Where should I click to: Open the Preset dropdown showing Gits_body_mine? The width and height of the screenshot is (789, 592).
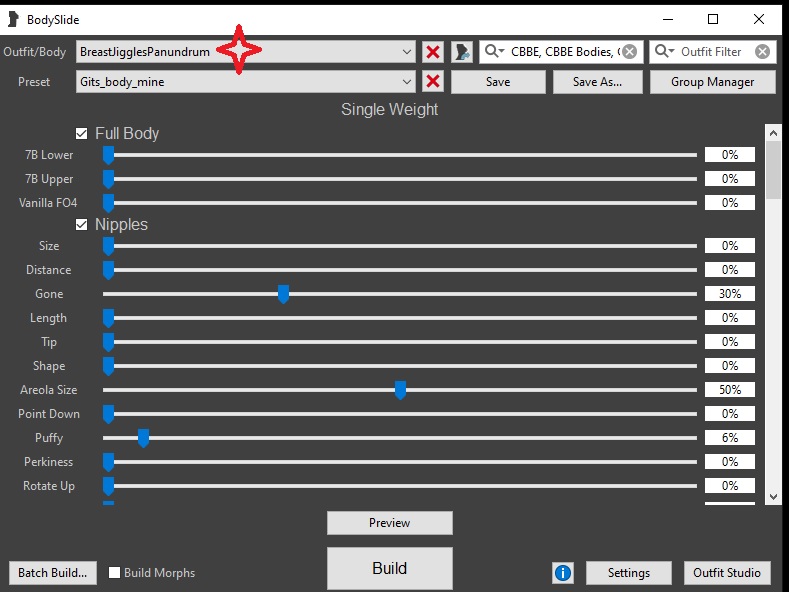point(407,82)
